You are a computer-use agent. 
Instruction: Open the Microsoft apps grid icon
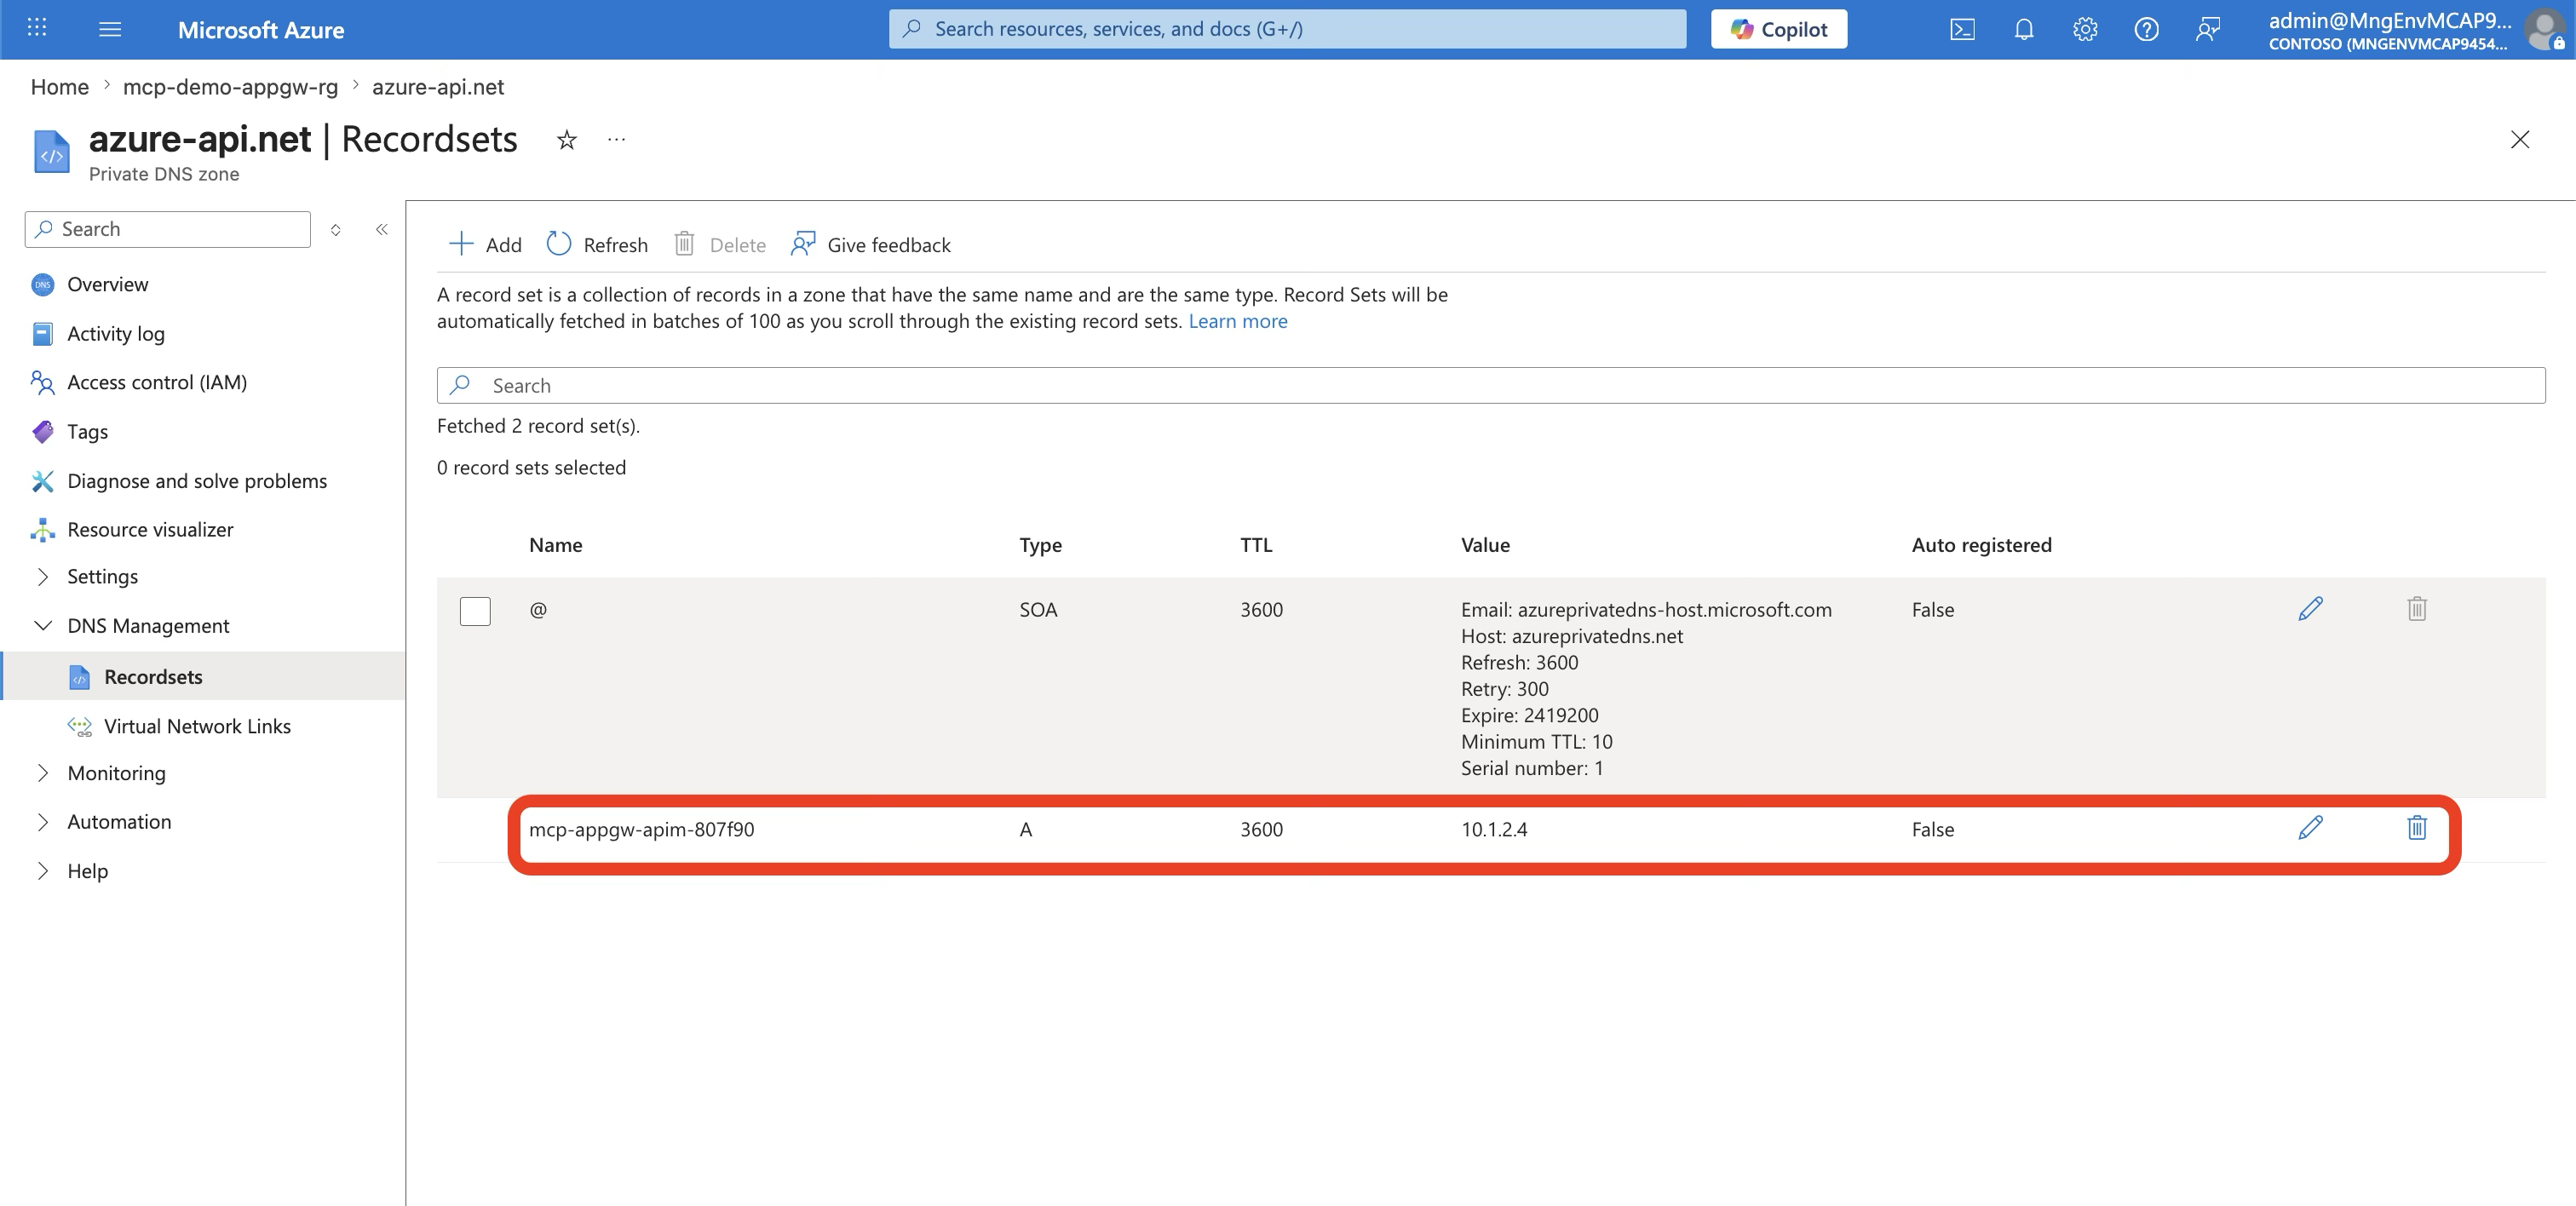(x=37, y=29)
